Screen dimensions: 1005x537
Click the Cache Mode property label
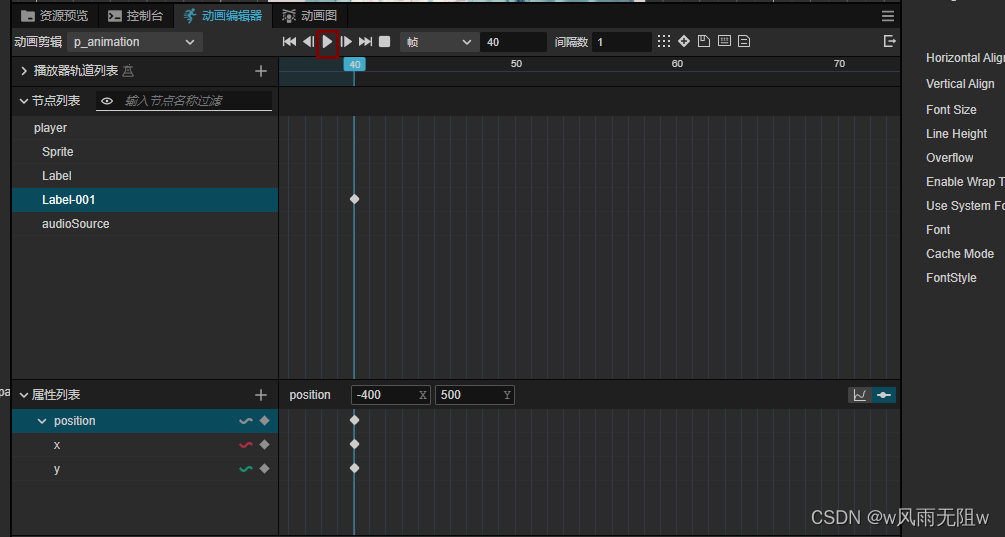tap(959, 254)
